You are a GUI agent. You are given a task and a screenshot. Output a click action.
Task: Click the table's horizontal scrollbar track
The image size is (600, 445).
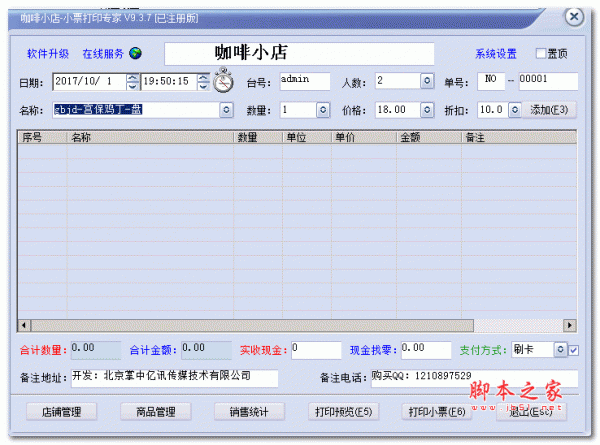[300, 325]
